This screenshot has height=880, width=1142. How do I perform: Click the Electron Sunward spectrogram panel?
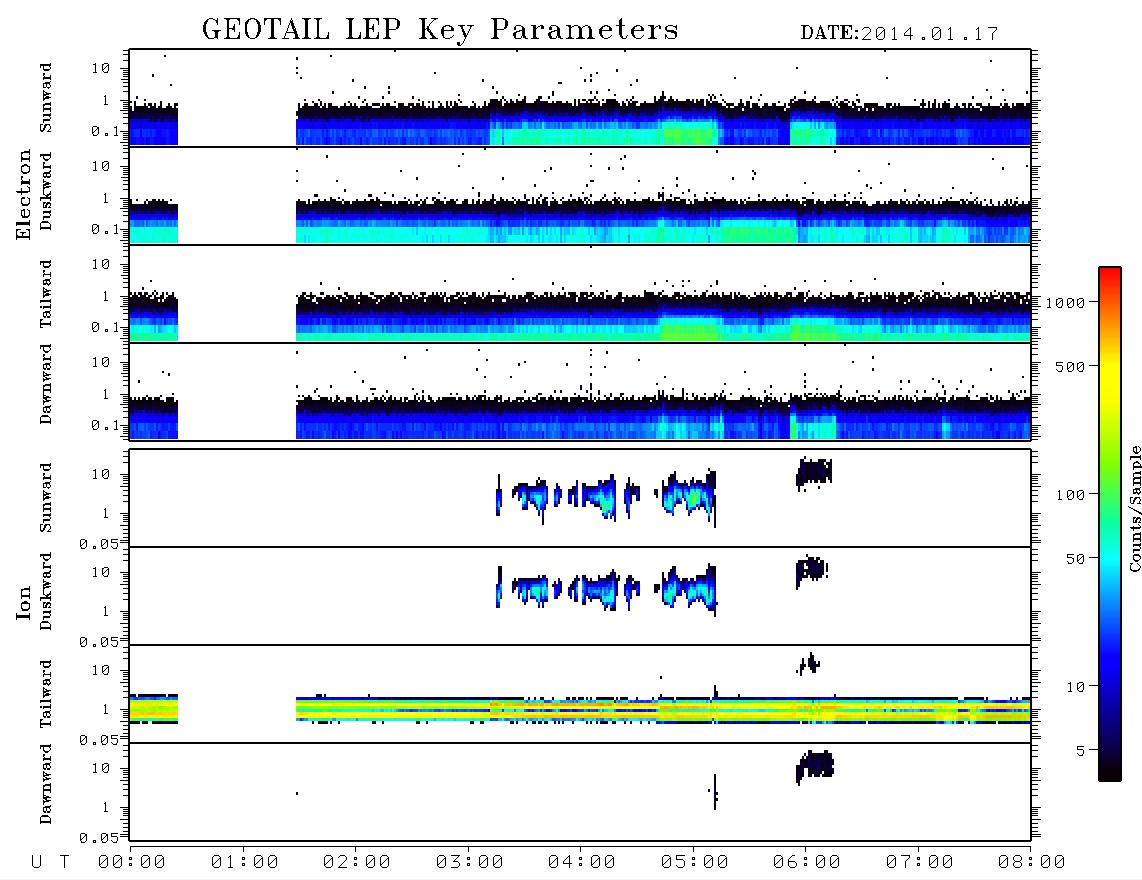tap(580, 98)
